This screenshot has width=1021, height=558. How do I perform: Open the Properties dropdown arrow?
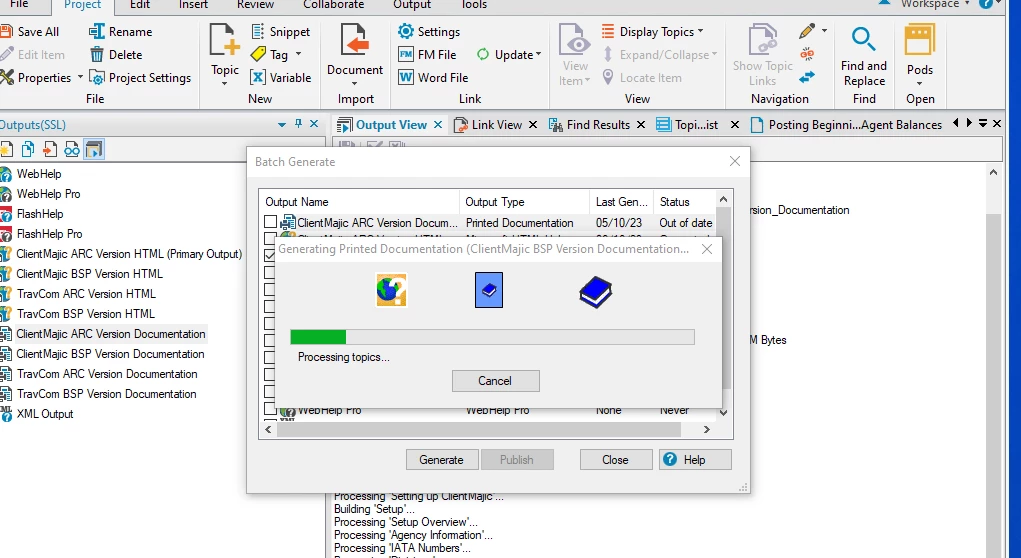click(x=80, y=77)
